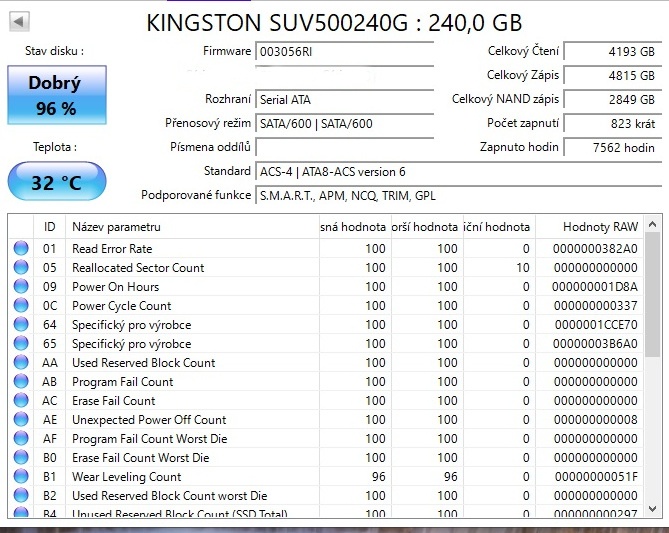Select status circle for Program Fail Count
Screen dimensions: 669x533
point(21,382)
